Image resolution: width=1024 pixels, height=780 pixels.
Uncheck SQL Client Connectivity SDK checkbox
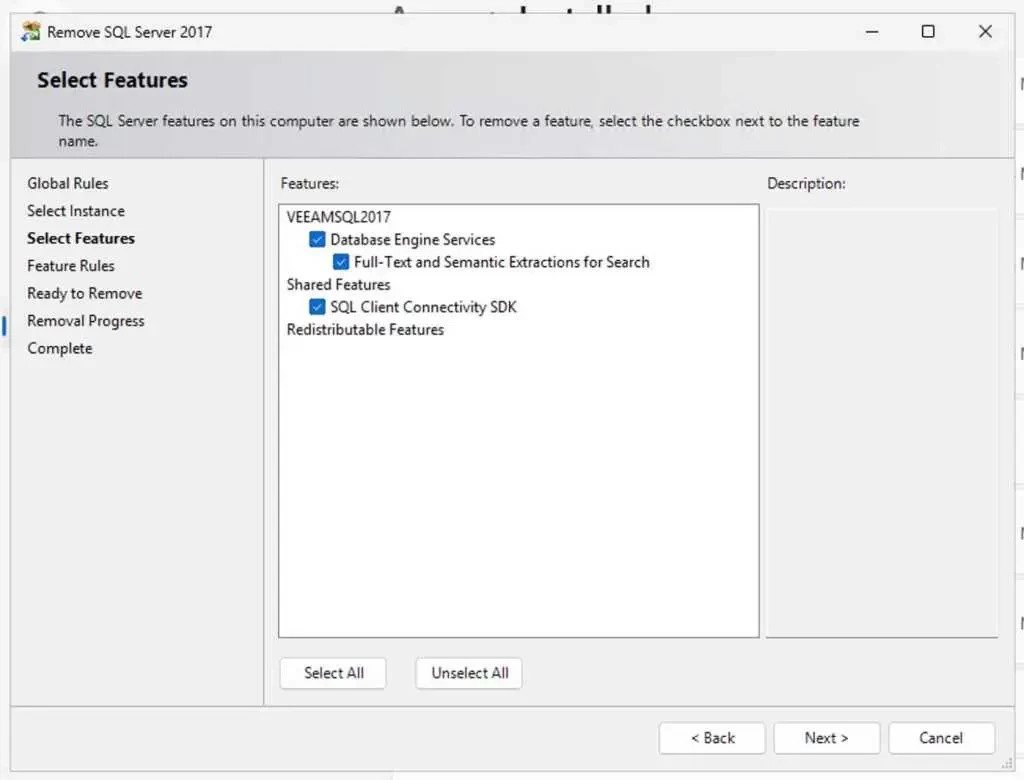tap(317, 307)
